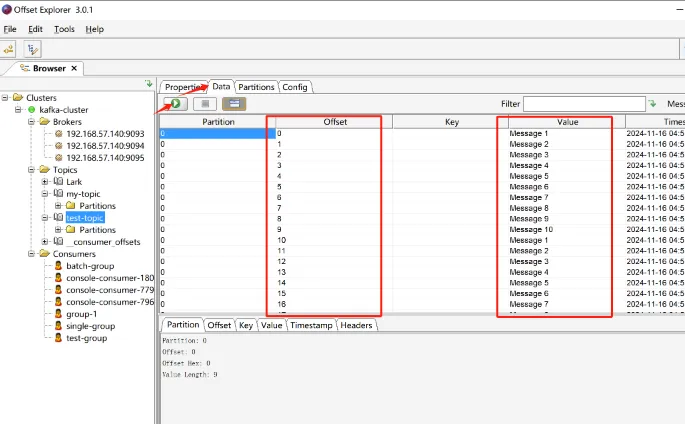The width and height of the screenshot is (685, 424).
Task: Sort by the Key column header
Action: pyautogui.click(x=452, y=122)
